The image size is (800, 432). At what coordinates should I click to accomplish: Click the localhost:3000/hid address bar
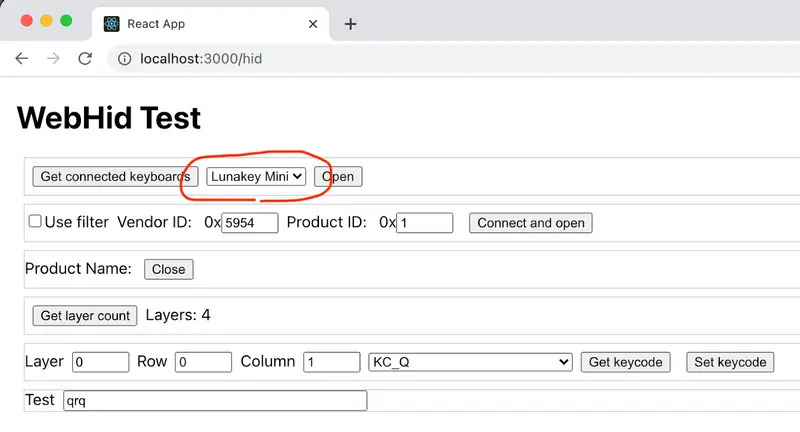point(454,59)
